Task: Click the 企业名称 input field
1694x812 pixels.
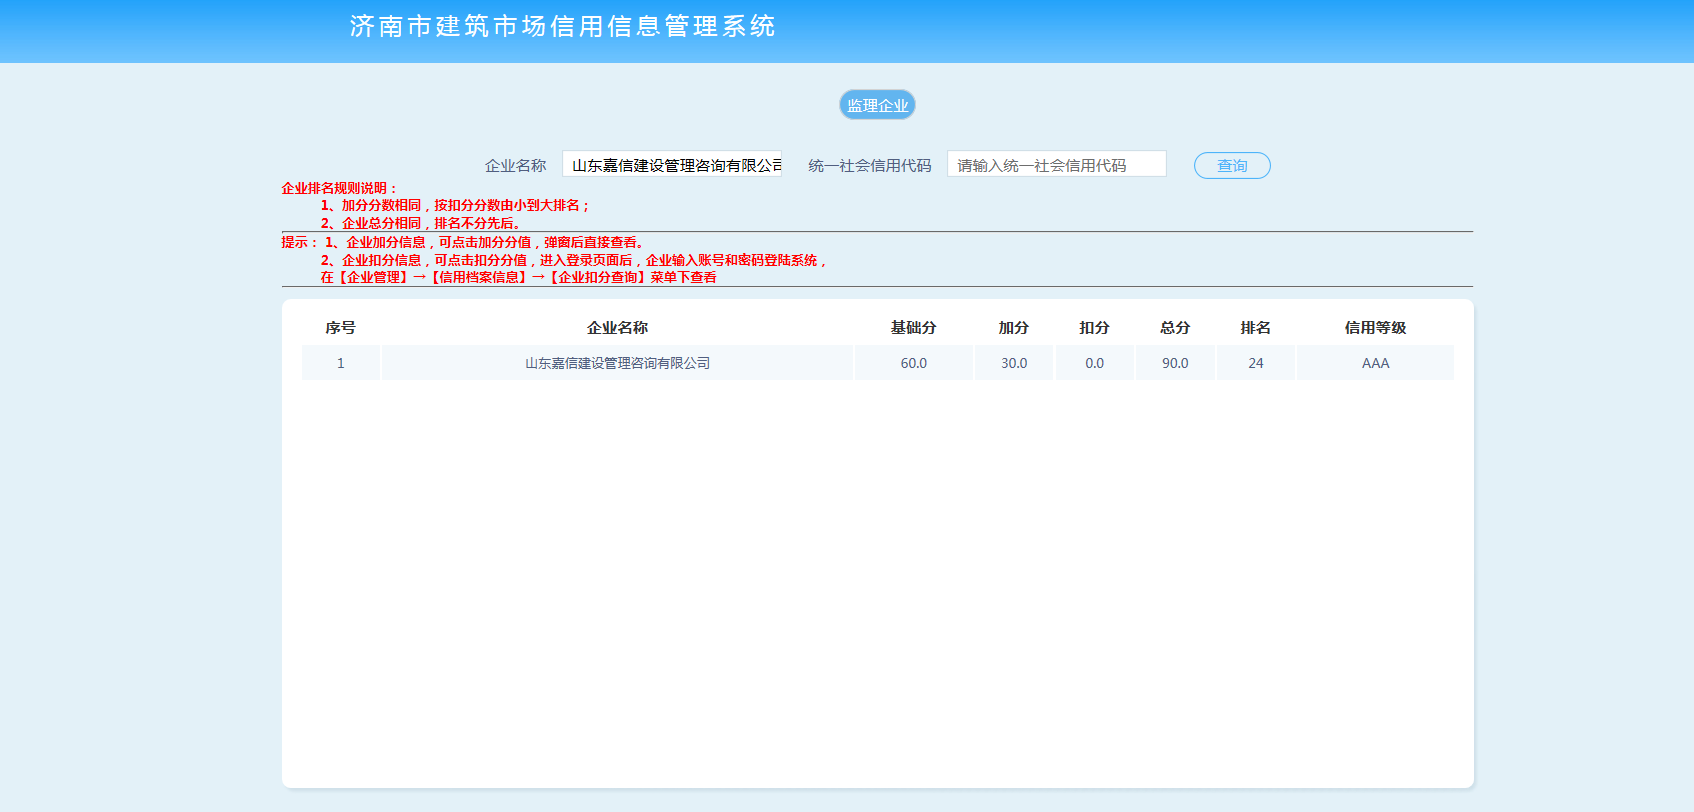Action: (672, 164)
